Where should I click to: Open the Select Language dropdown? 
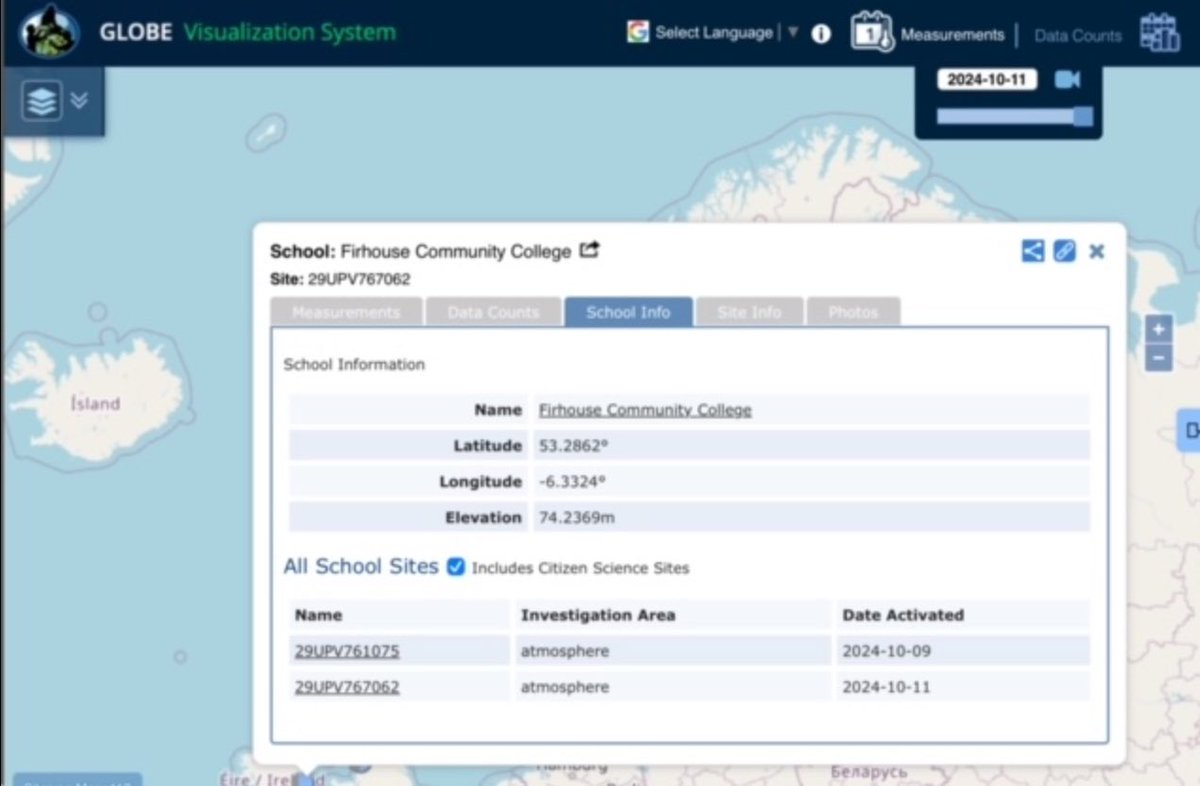click(x=714, y=33)
